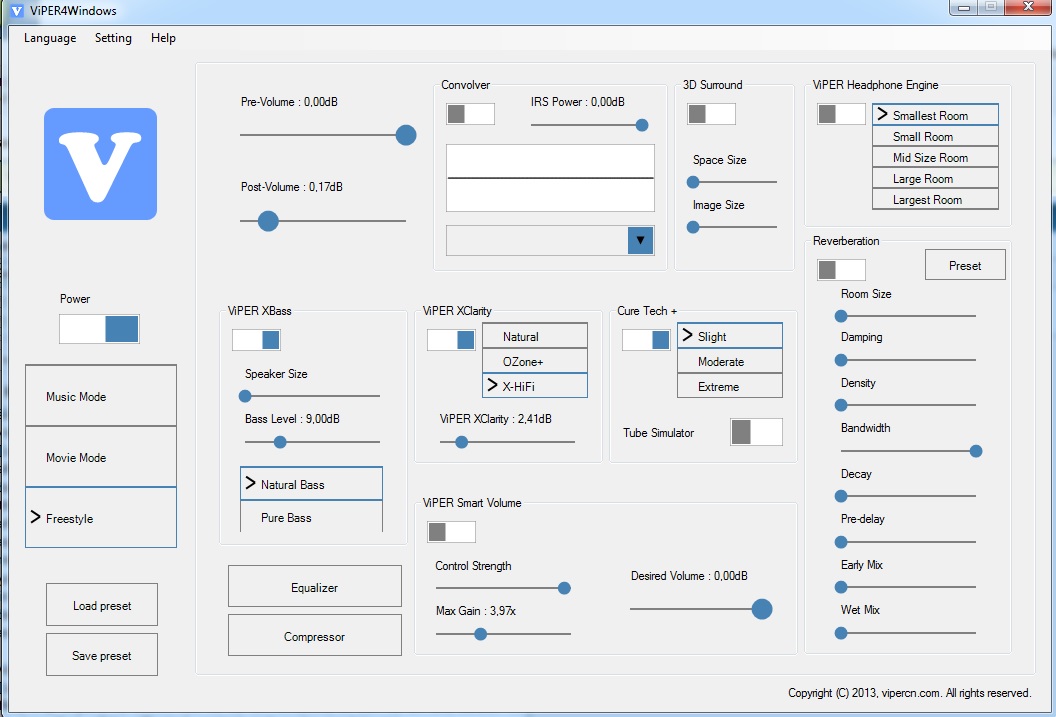Open the Help menu
Image resolution: width=1056 pixels, height=717 pixels.
click(163, 38)
